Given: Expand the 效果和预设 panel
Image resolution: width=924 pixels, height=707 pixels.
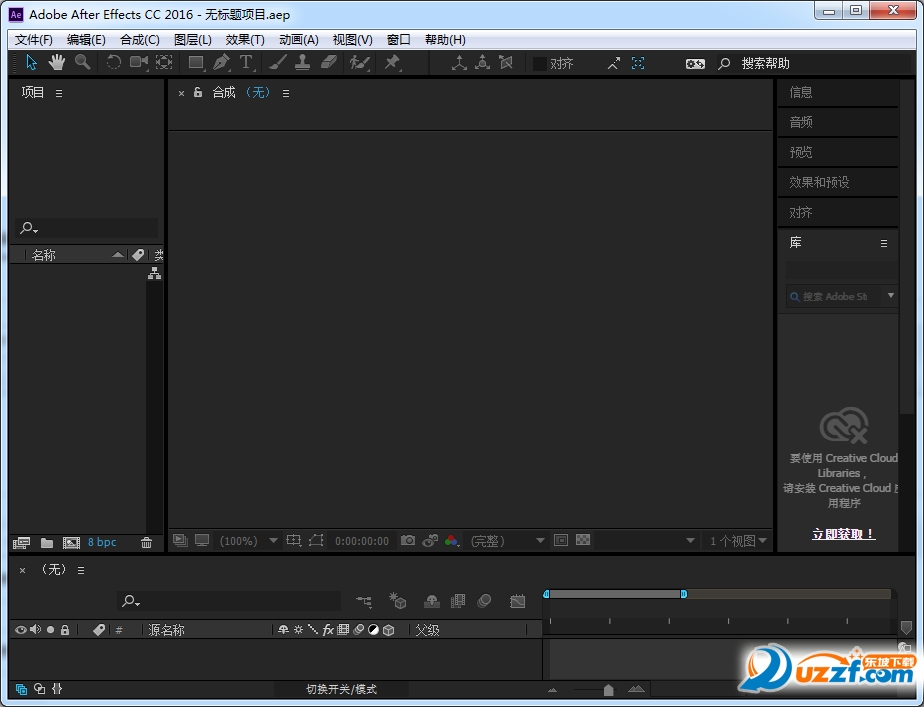Looking at the screenshot, I should pyautogui.click(x=837, y=182).
